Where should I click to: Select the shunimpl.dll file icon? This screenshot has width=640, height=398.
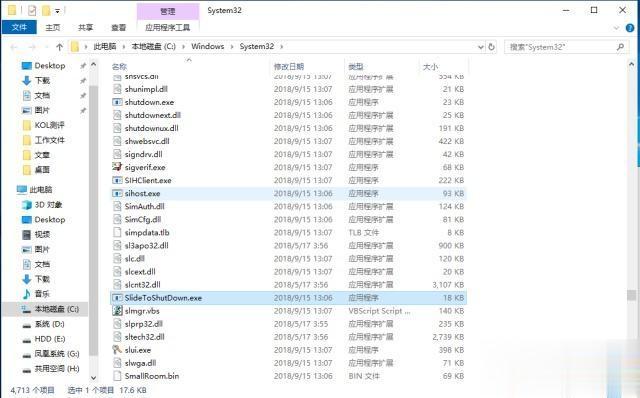pos(117,89)
